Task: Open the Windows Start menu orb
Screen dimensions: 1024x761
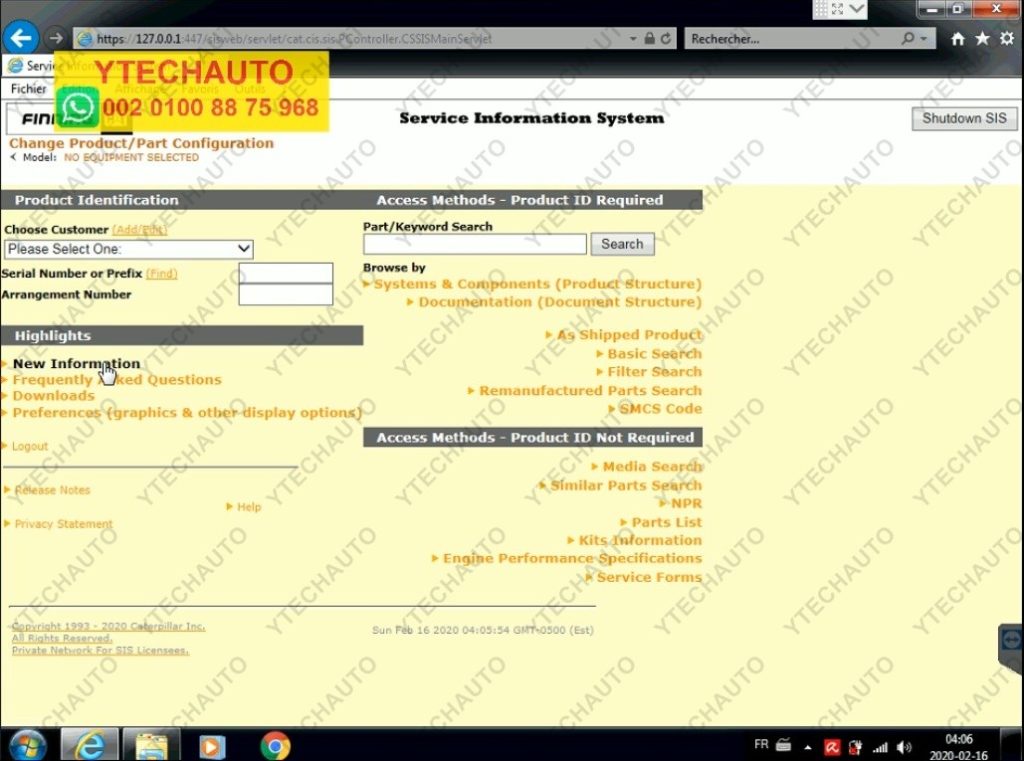Action: [26, 745]
